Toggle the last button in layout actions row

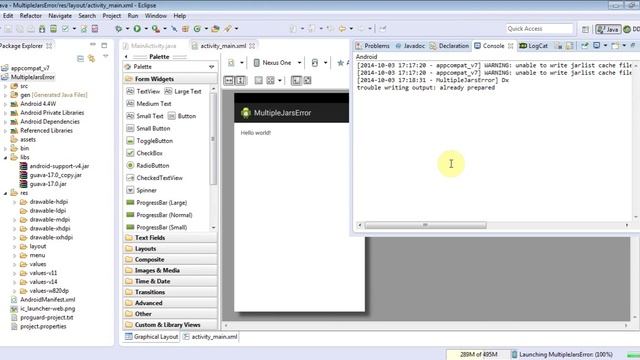tap(307, 80)
